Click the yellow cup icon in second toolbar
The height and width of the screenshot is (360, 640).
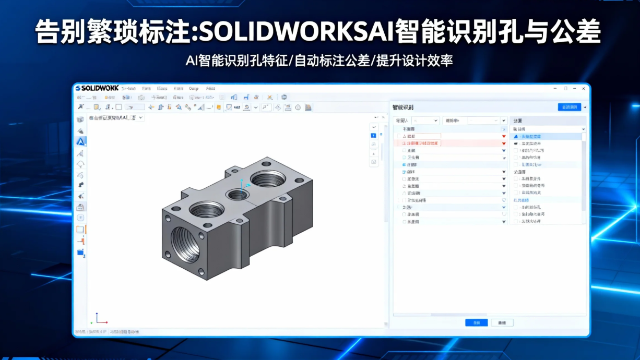click(219, 107)
